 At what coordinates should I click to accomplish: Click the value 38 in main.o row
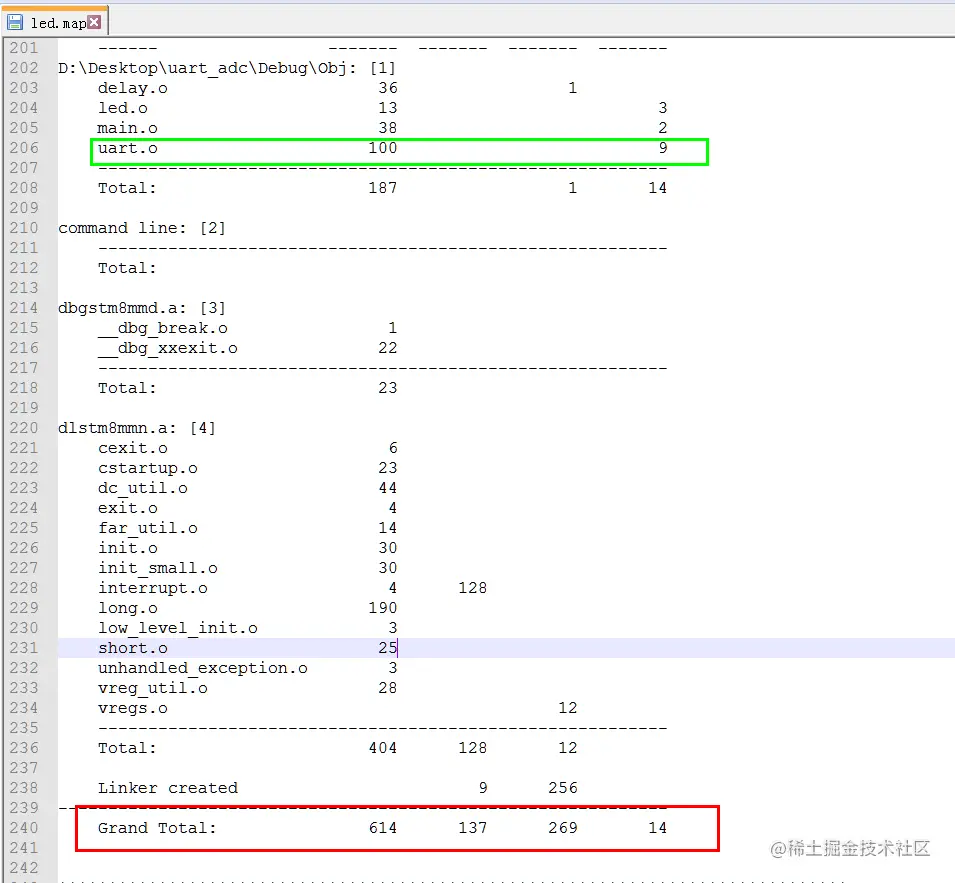387,128
